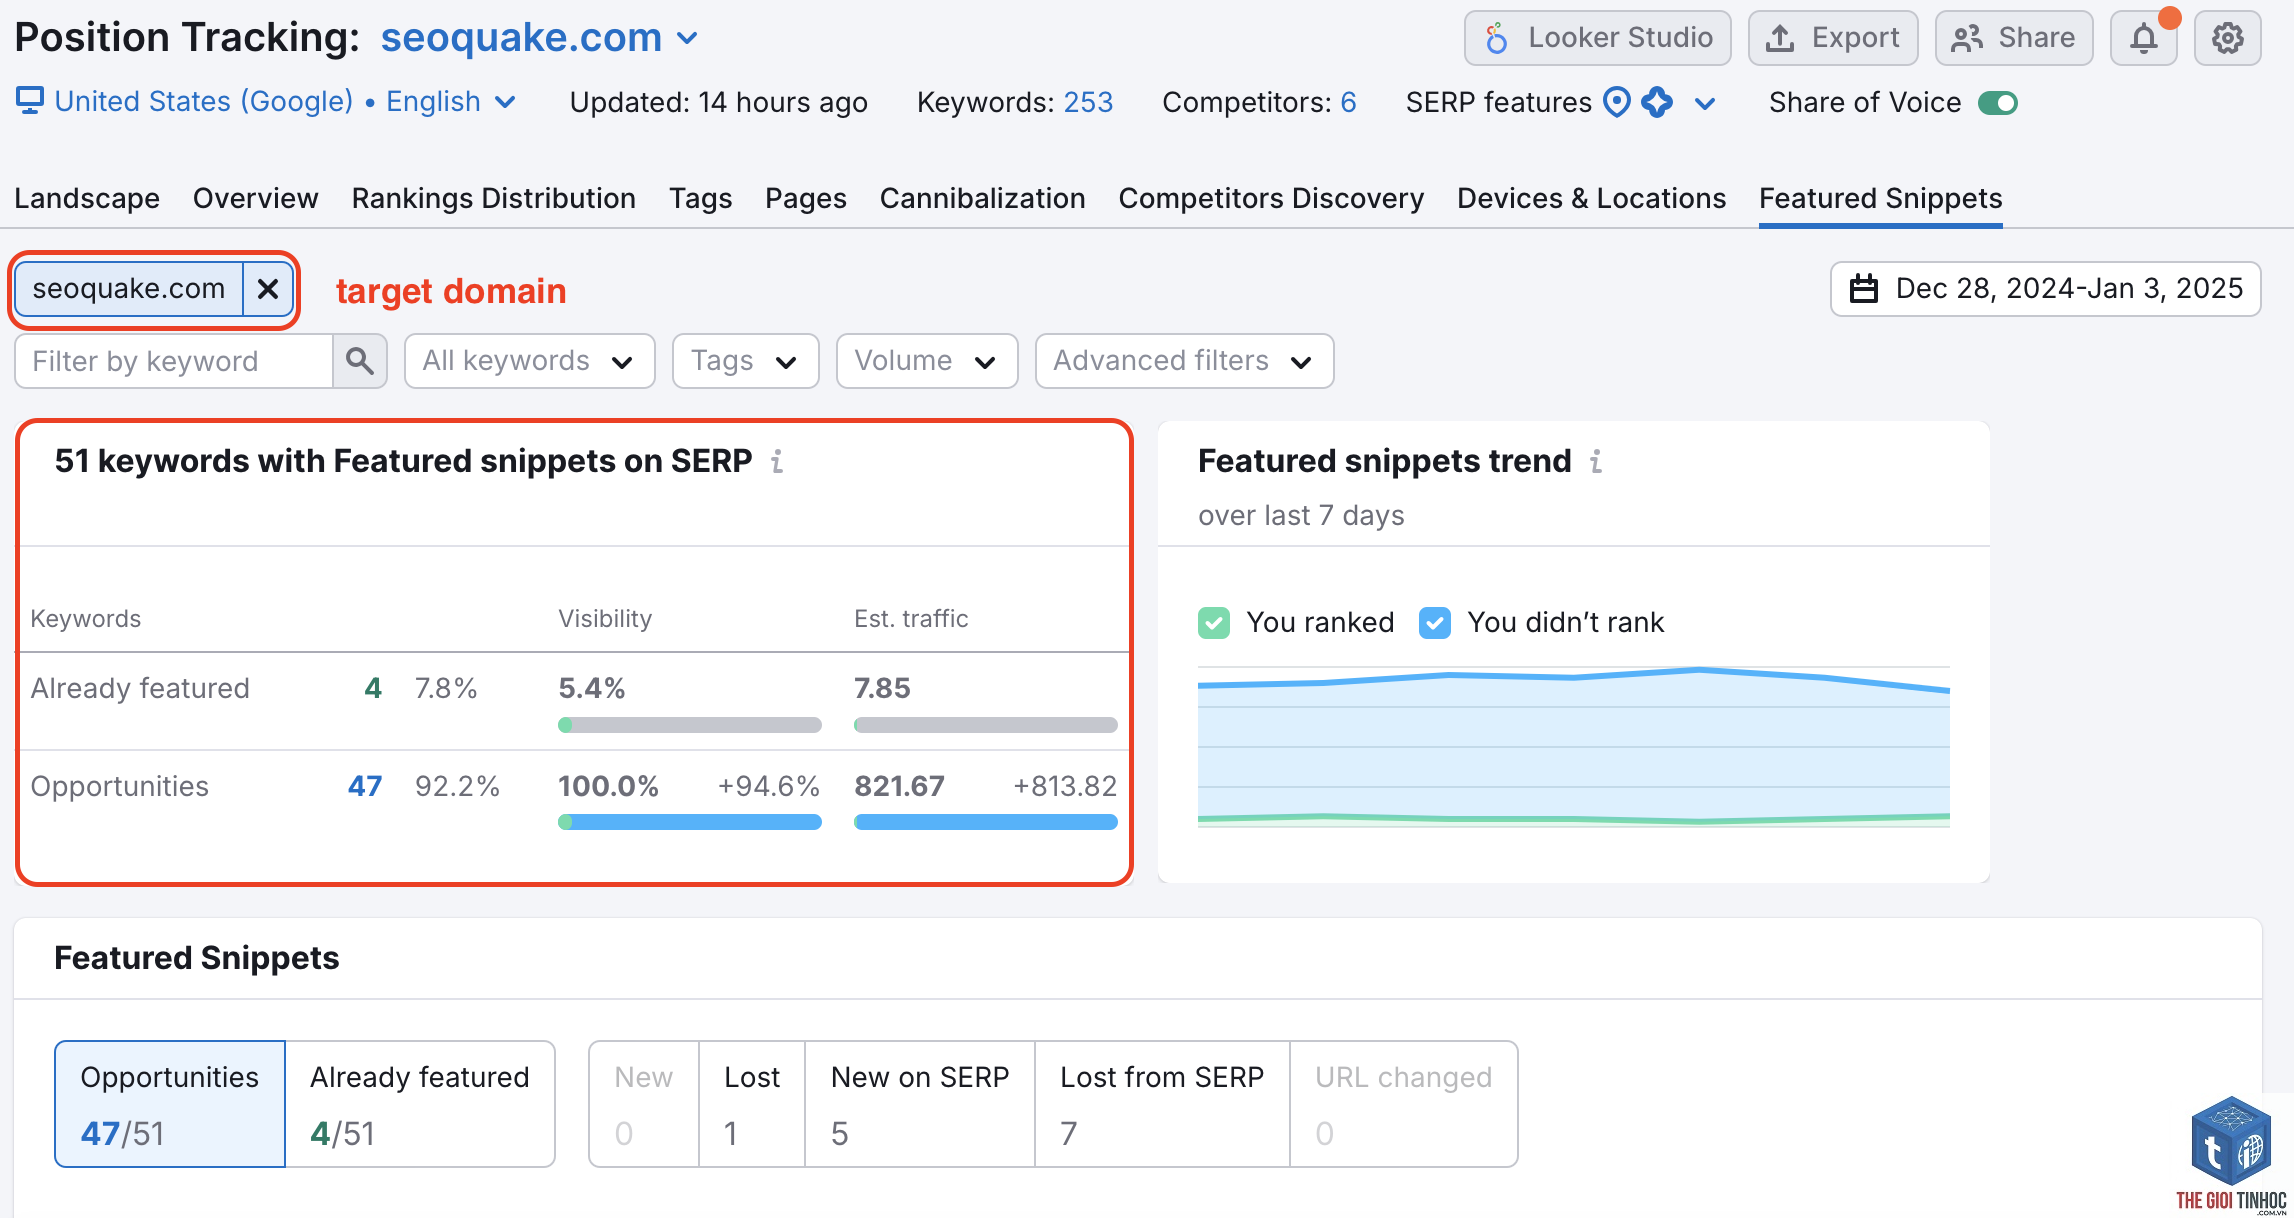Open the Tags filter dropdown
The height and width of the screenshot is (1218, 2294).
point(745,361)
